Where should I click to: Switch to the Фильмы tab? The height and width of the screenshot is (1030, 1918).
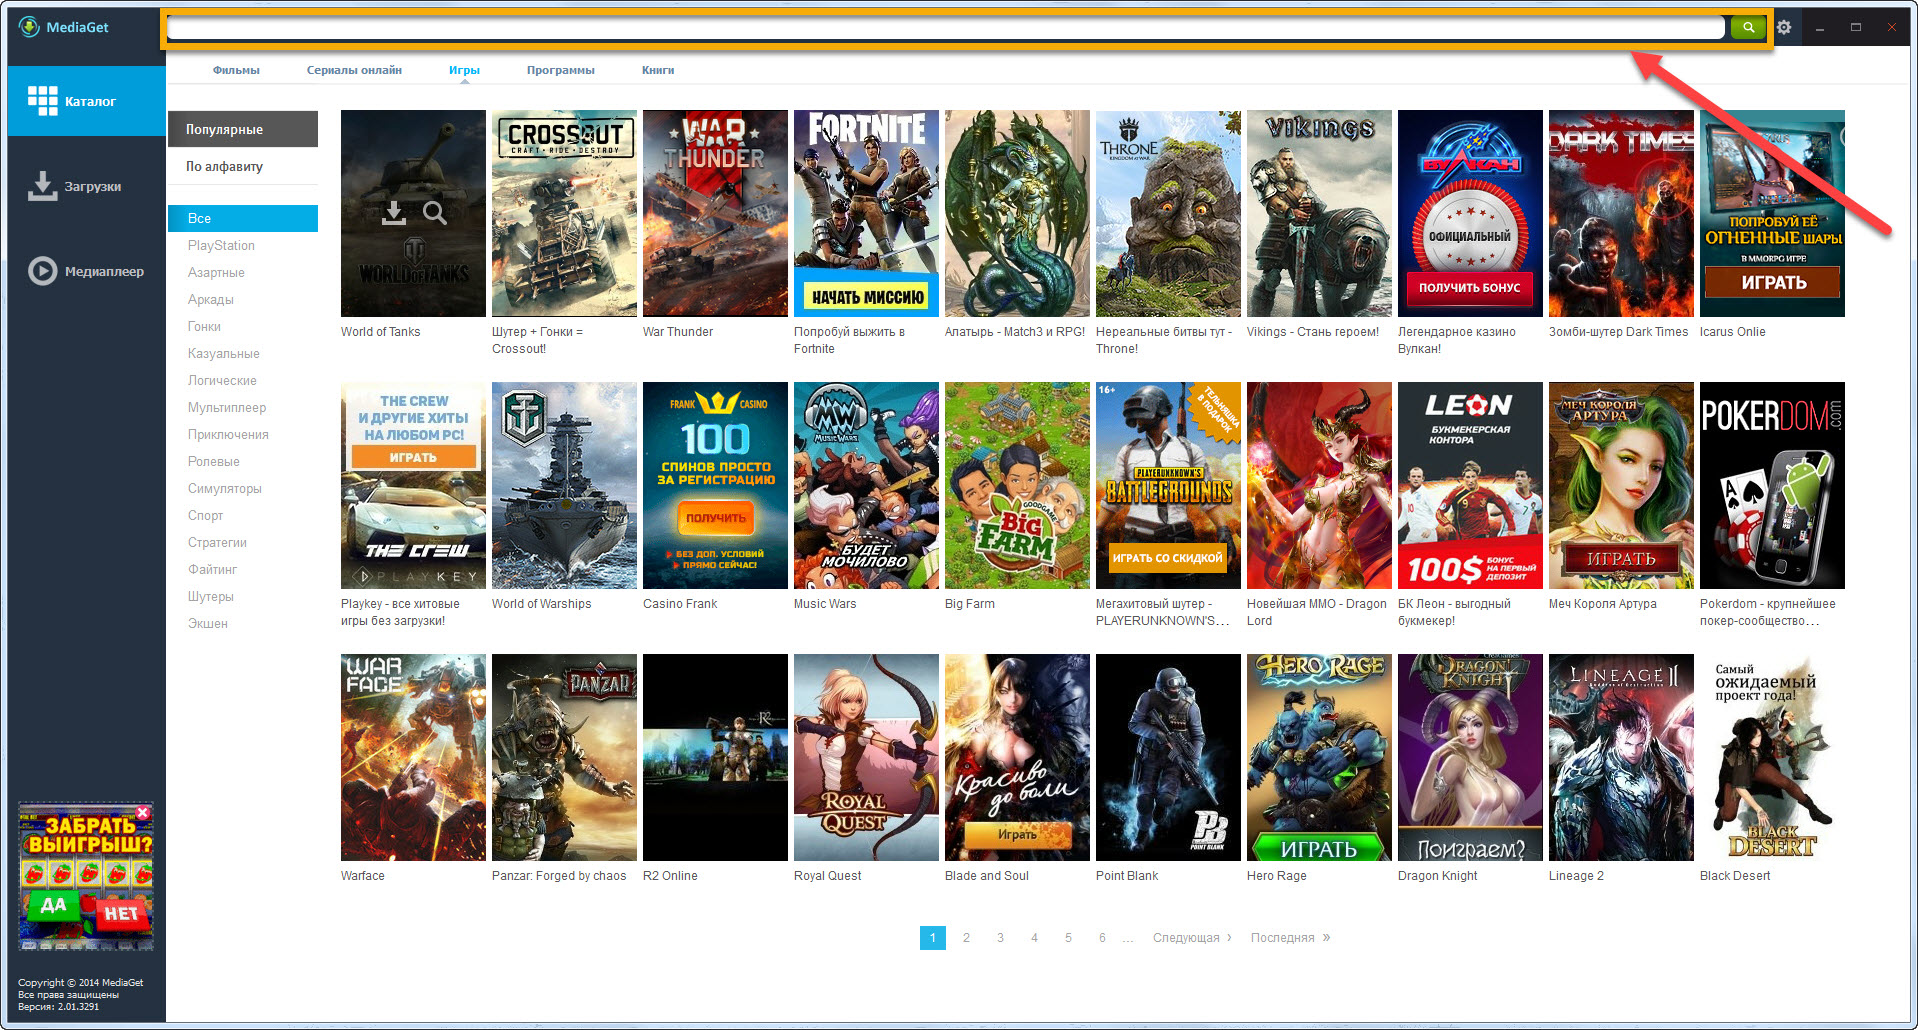236,70
